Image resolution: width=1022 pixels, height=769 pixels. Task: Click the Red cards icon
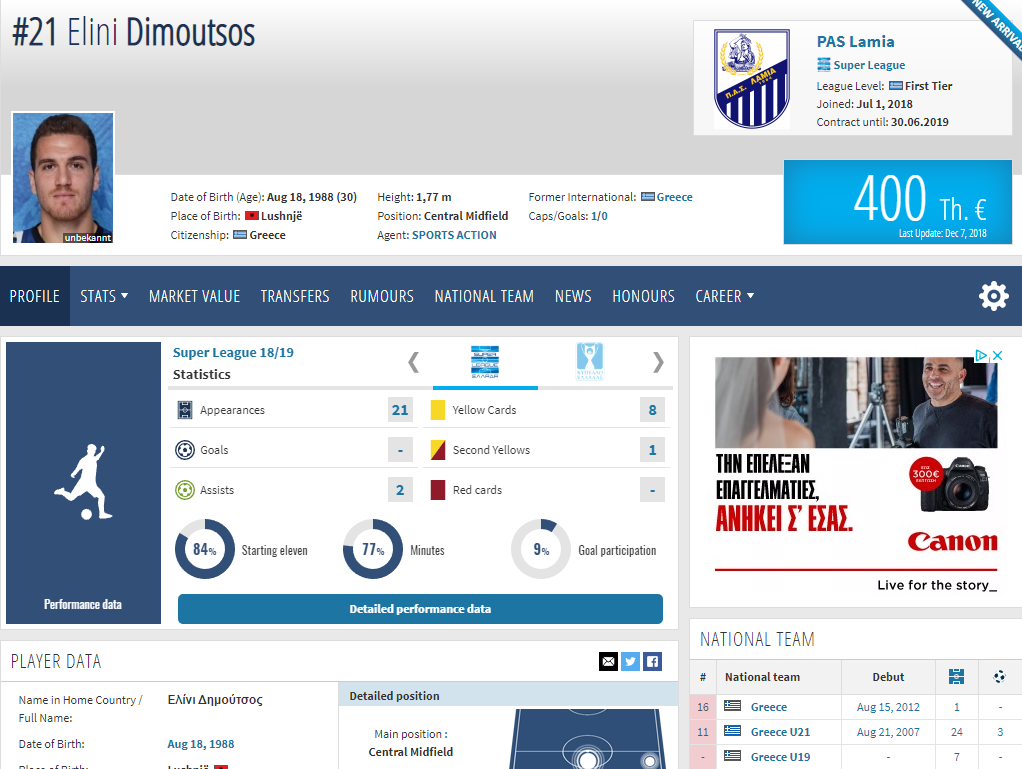438,489
